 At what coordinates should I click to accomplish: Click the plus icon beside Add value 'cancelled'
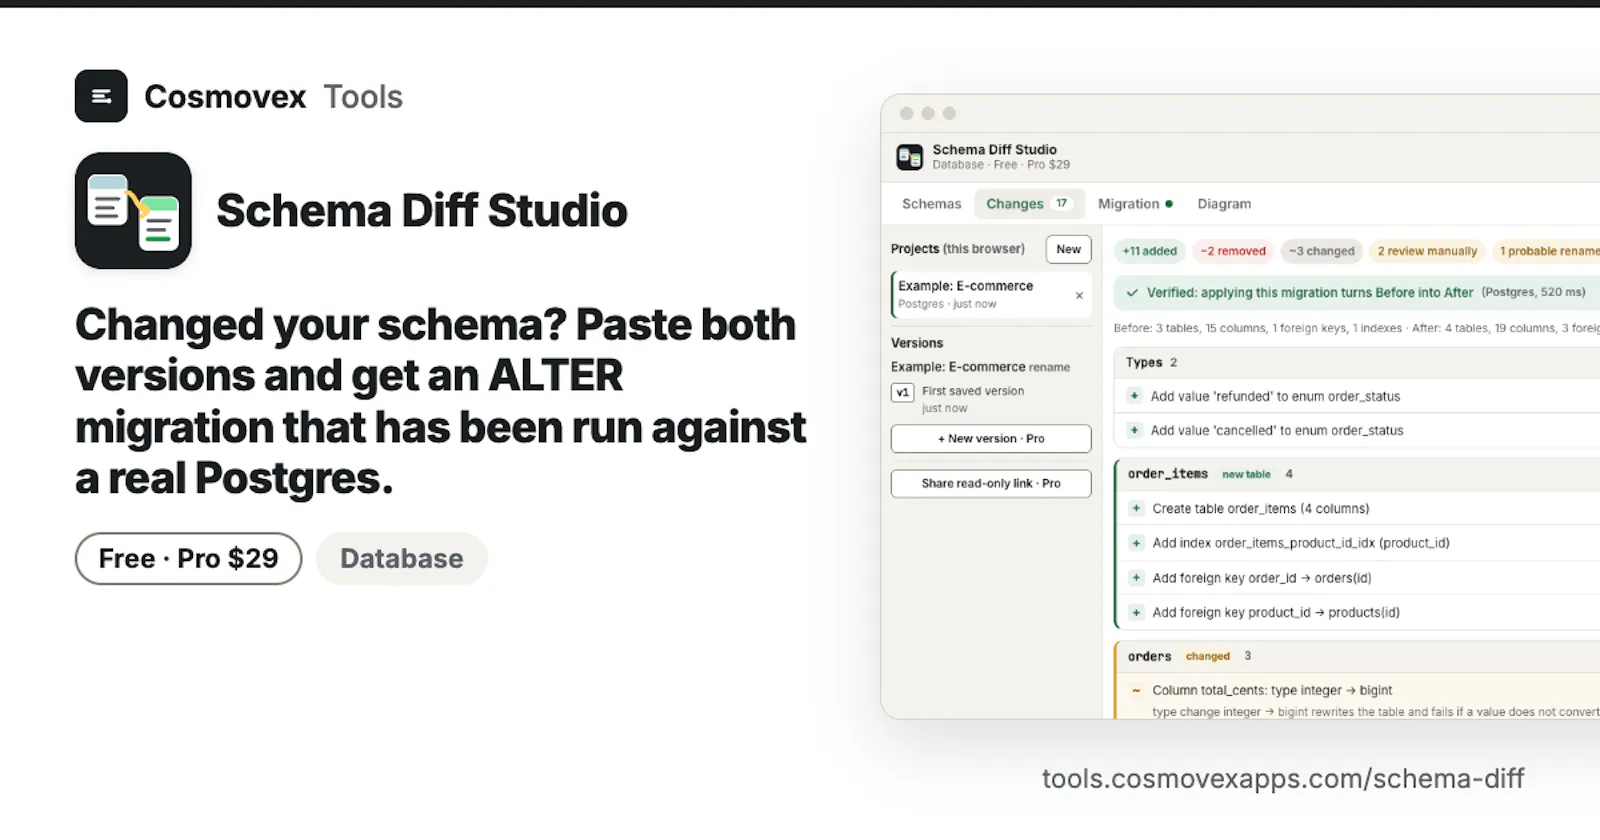coord(1134,430)
